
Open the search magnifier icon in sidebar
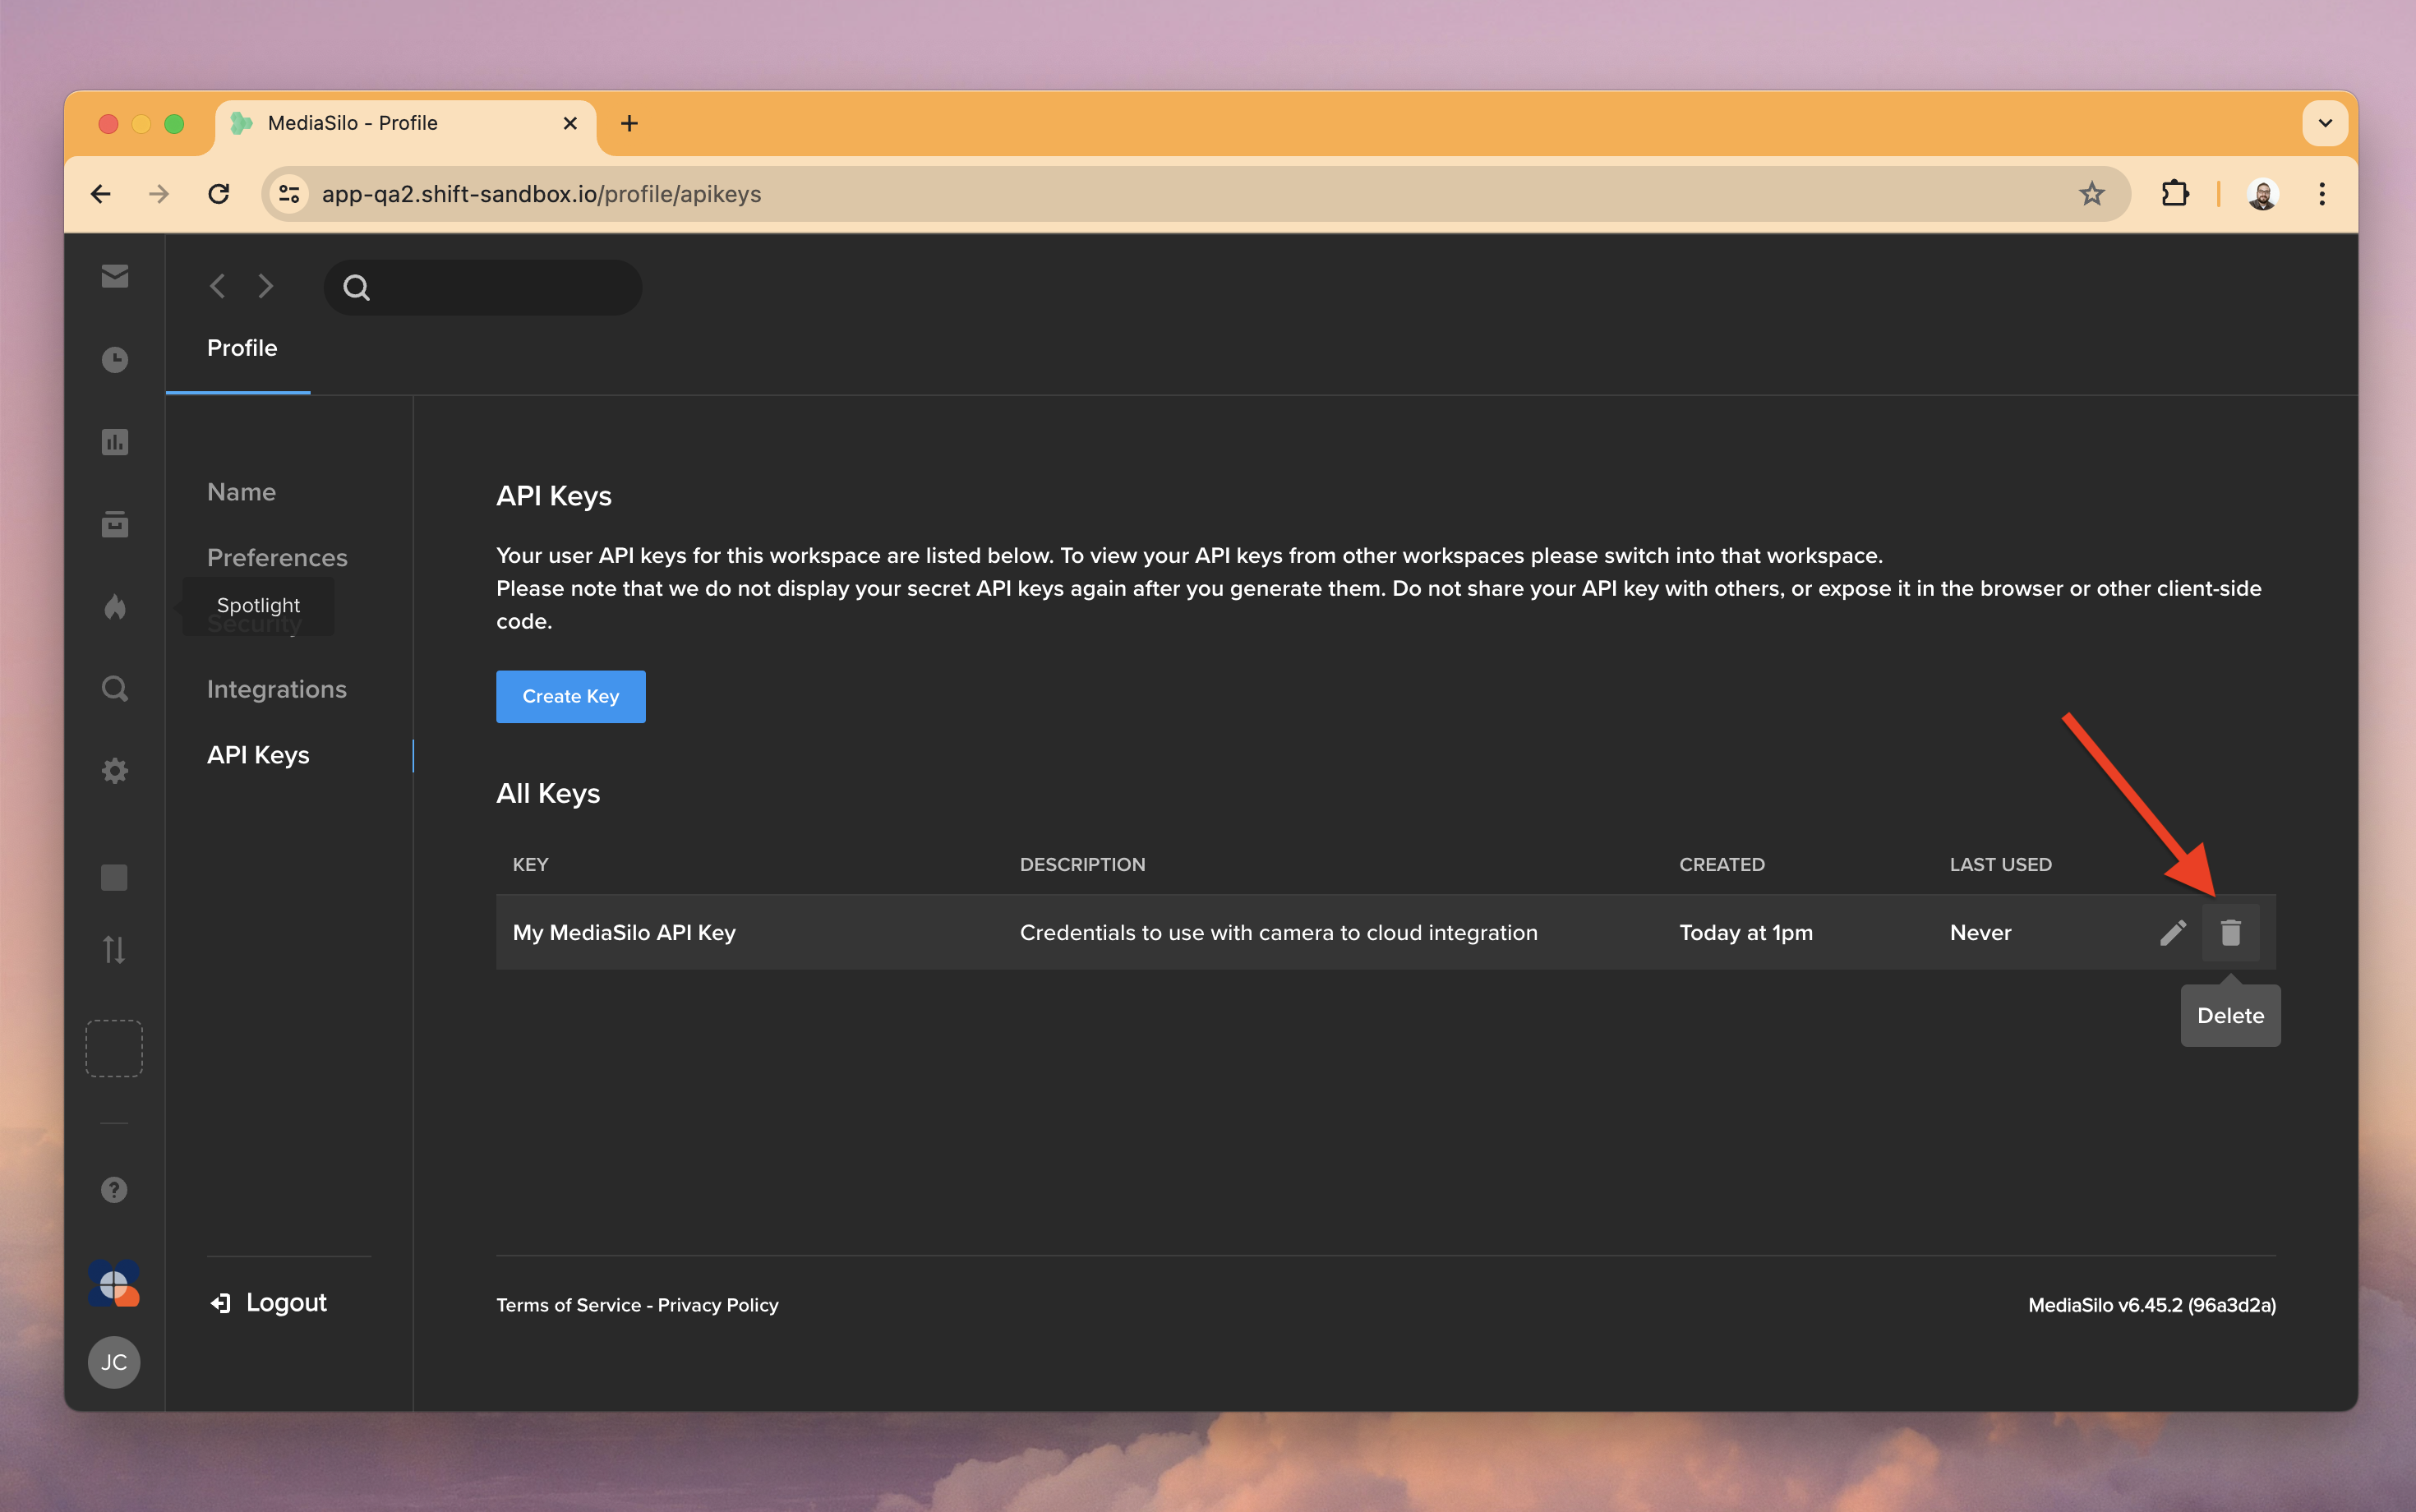click(114, 688)
